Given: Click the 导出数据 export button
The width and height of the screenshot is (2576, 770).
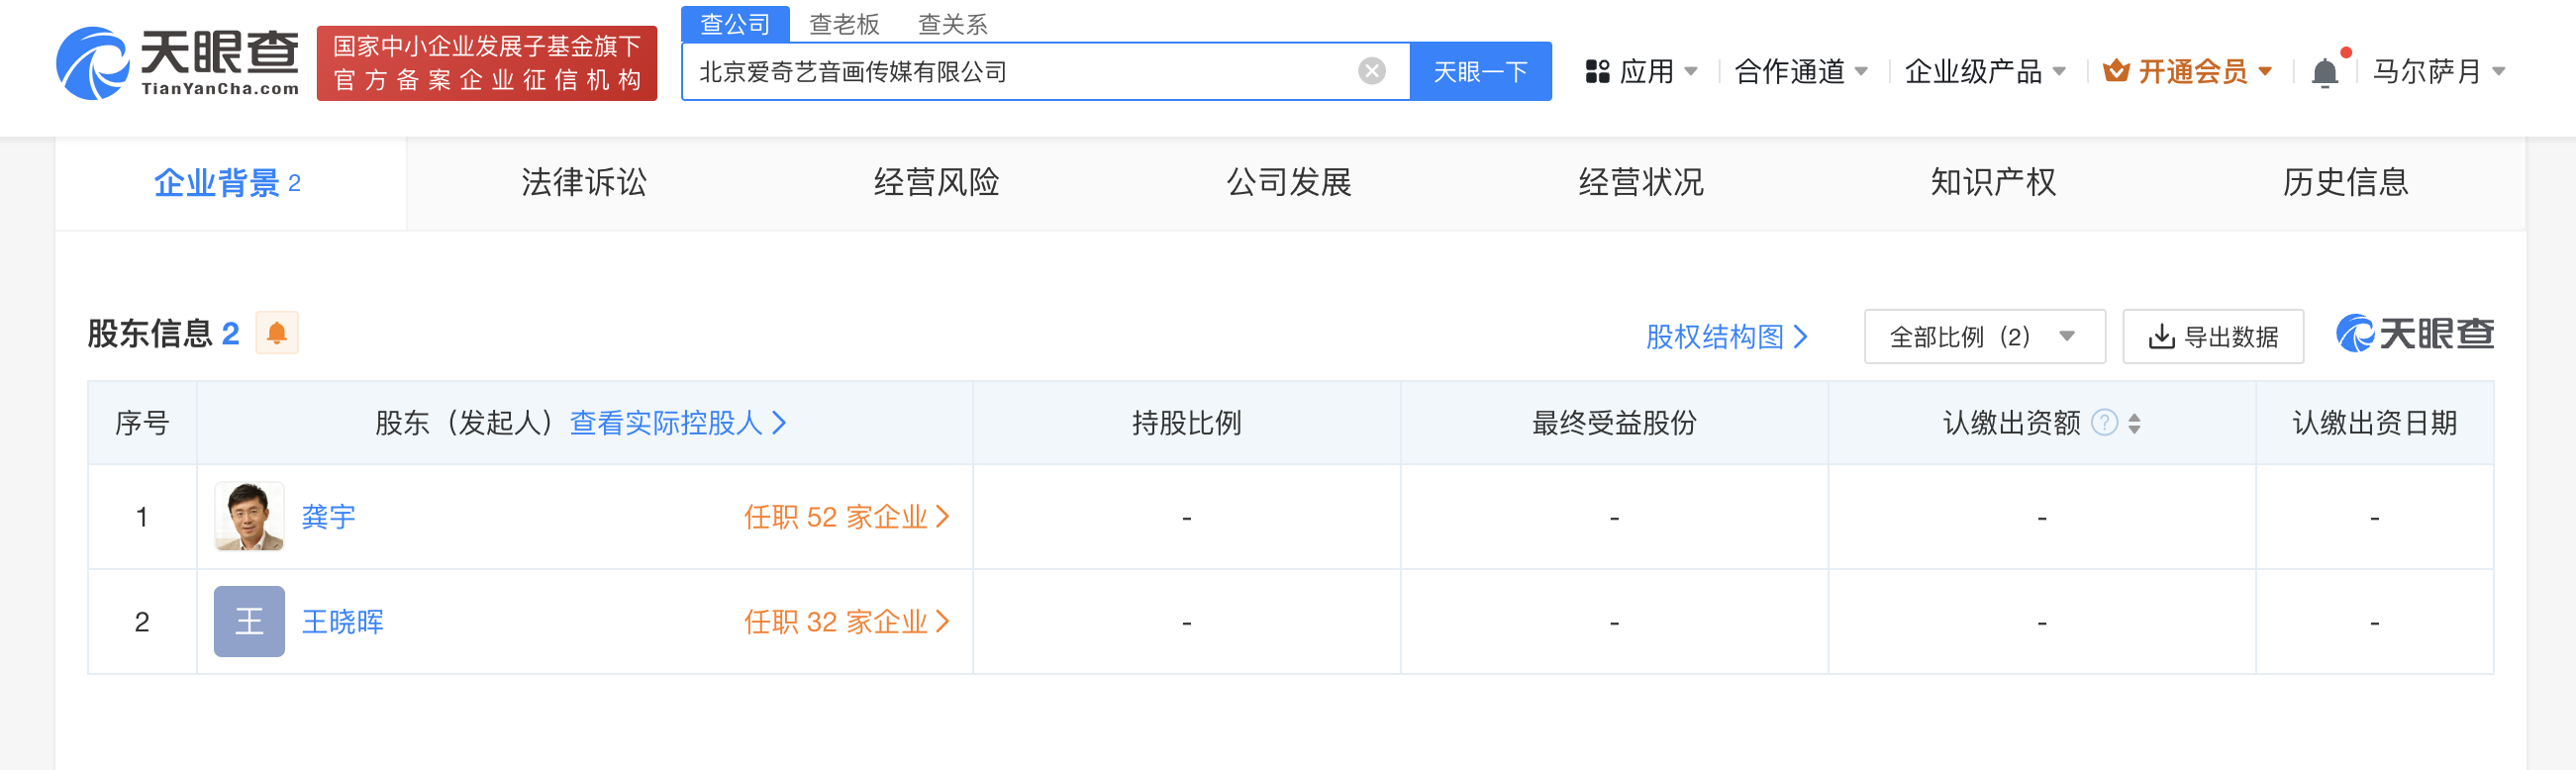Looking at the screenshot, I should tap(2212, 337).
